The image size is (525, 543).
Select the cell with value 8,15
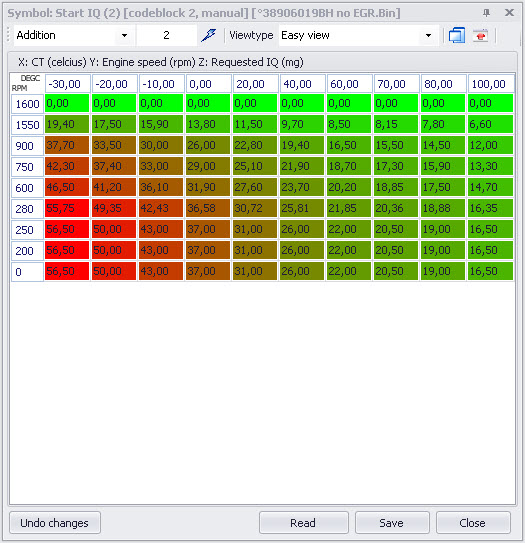pos(396,124)
